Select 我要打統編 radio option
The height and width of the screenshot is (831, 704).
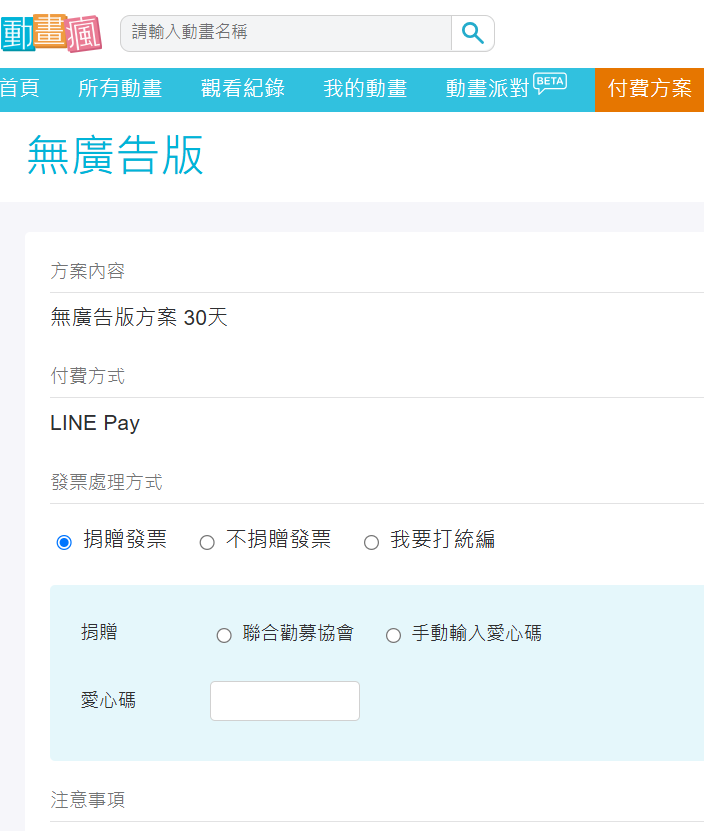click(x=371, y=542)
